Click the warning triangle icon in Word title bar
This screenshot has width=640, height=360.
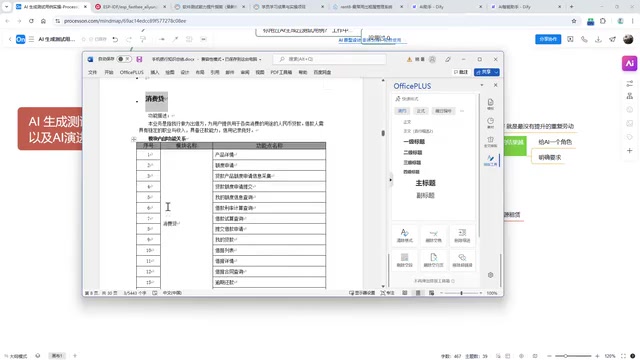pyautogui.click(x=409, y=59)
